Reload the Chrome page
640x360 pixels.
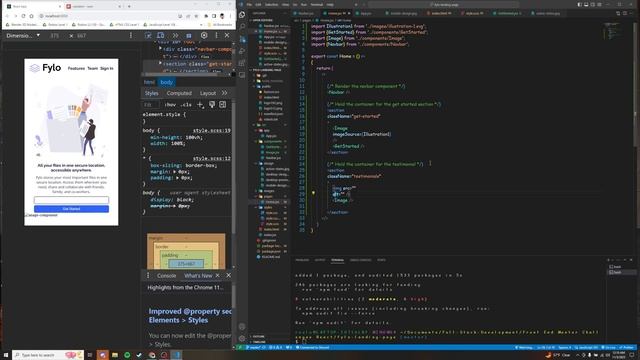click(x=23, y=16)
